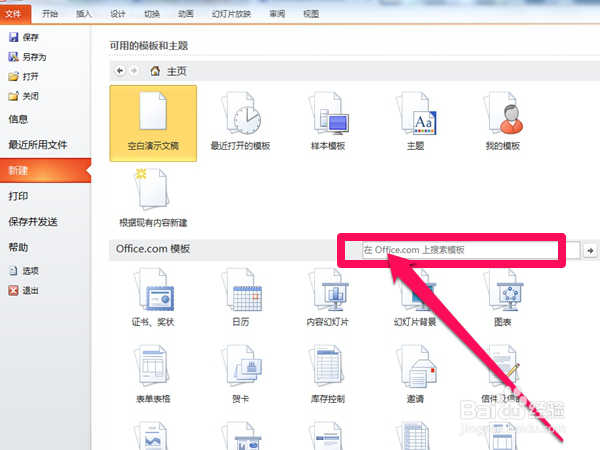Open the 视图 ribbon tab
Viewport: 600px width, 450px height.
click(311, 14)
